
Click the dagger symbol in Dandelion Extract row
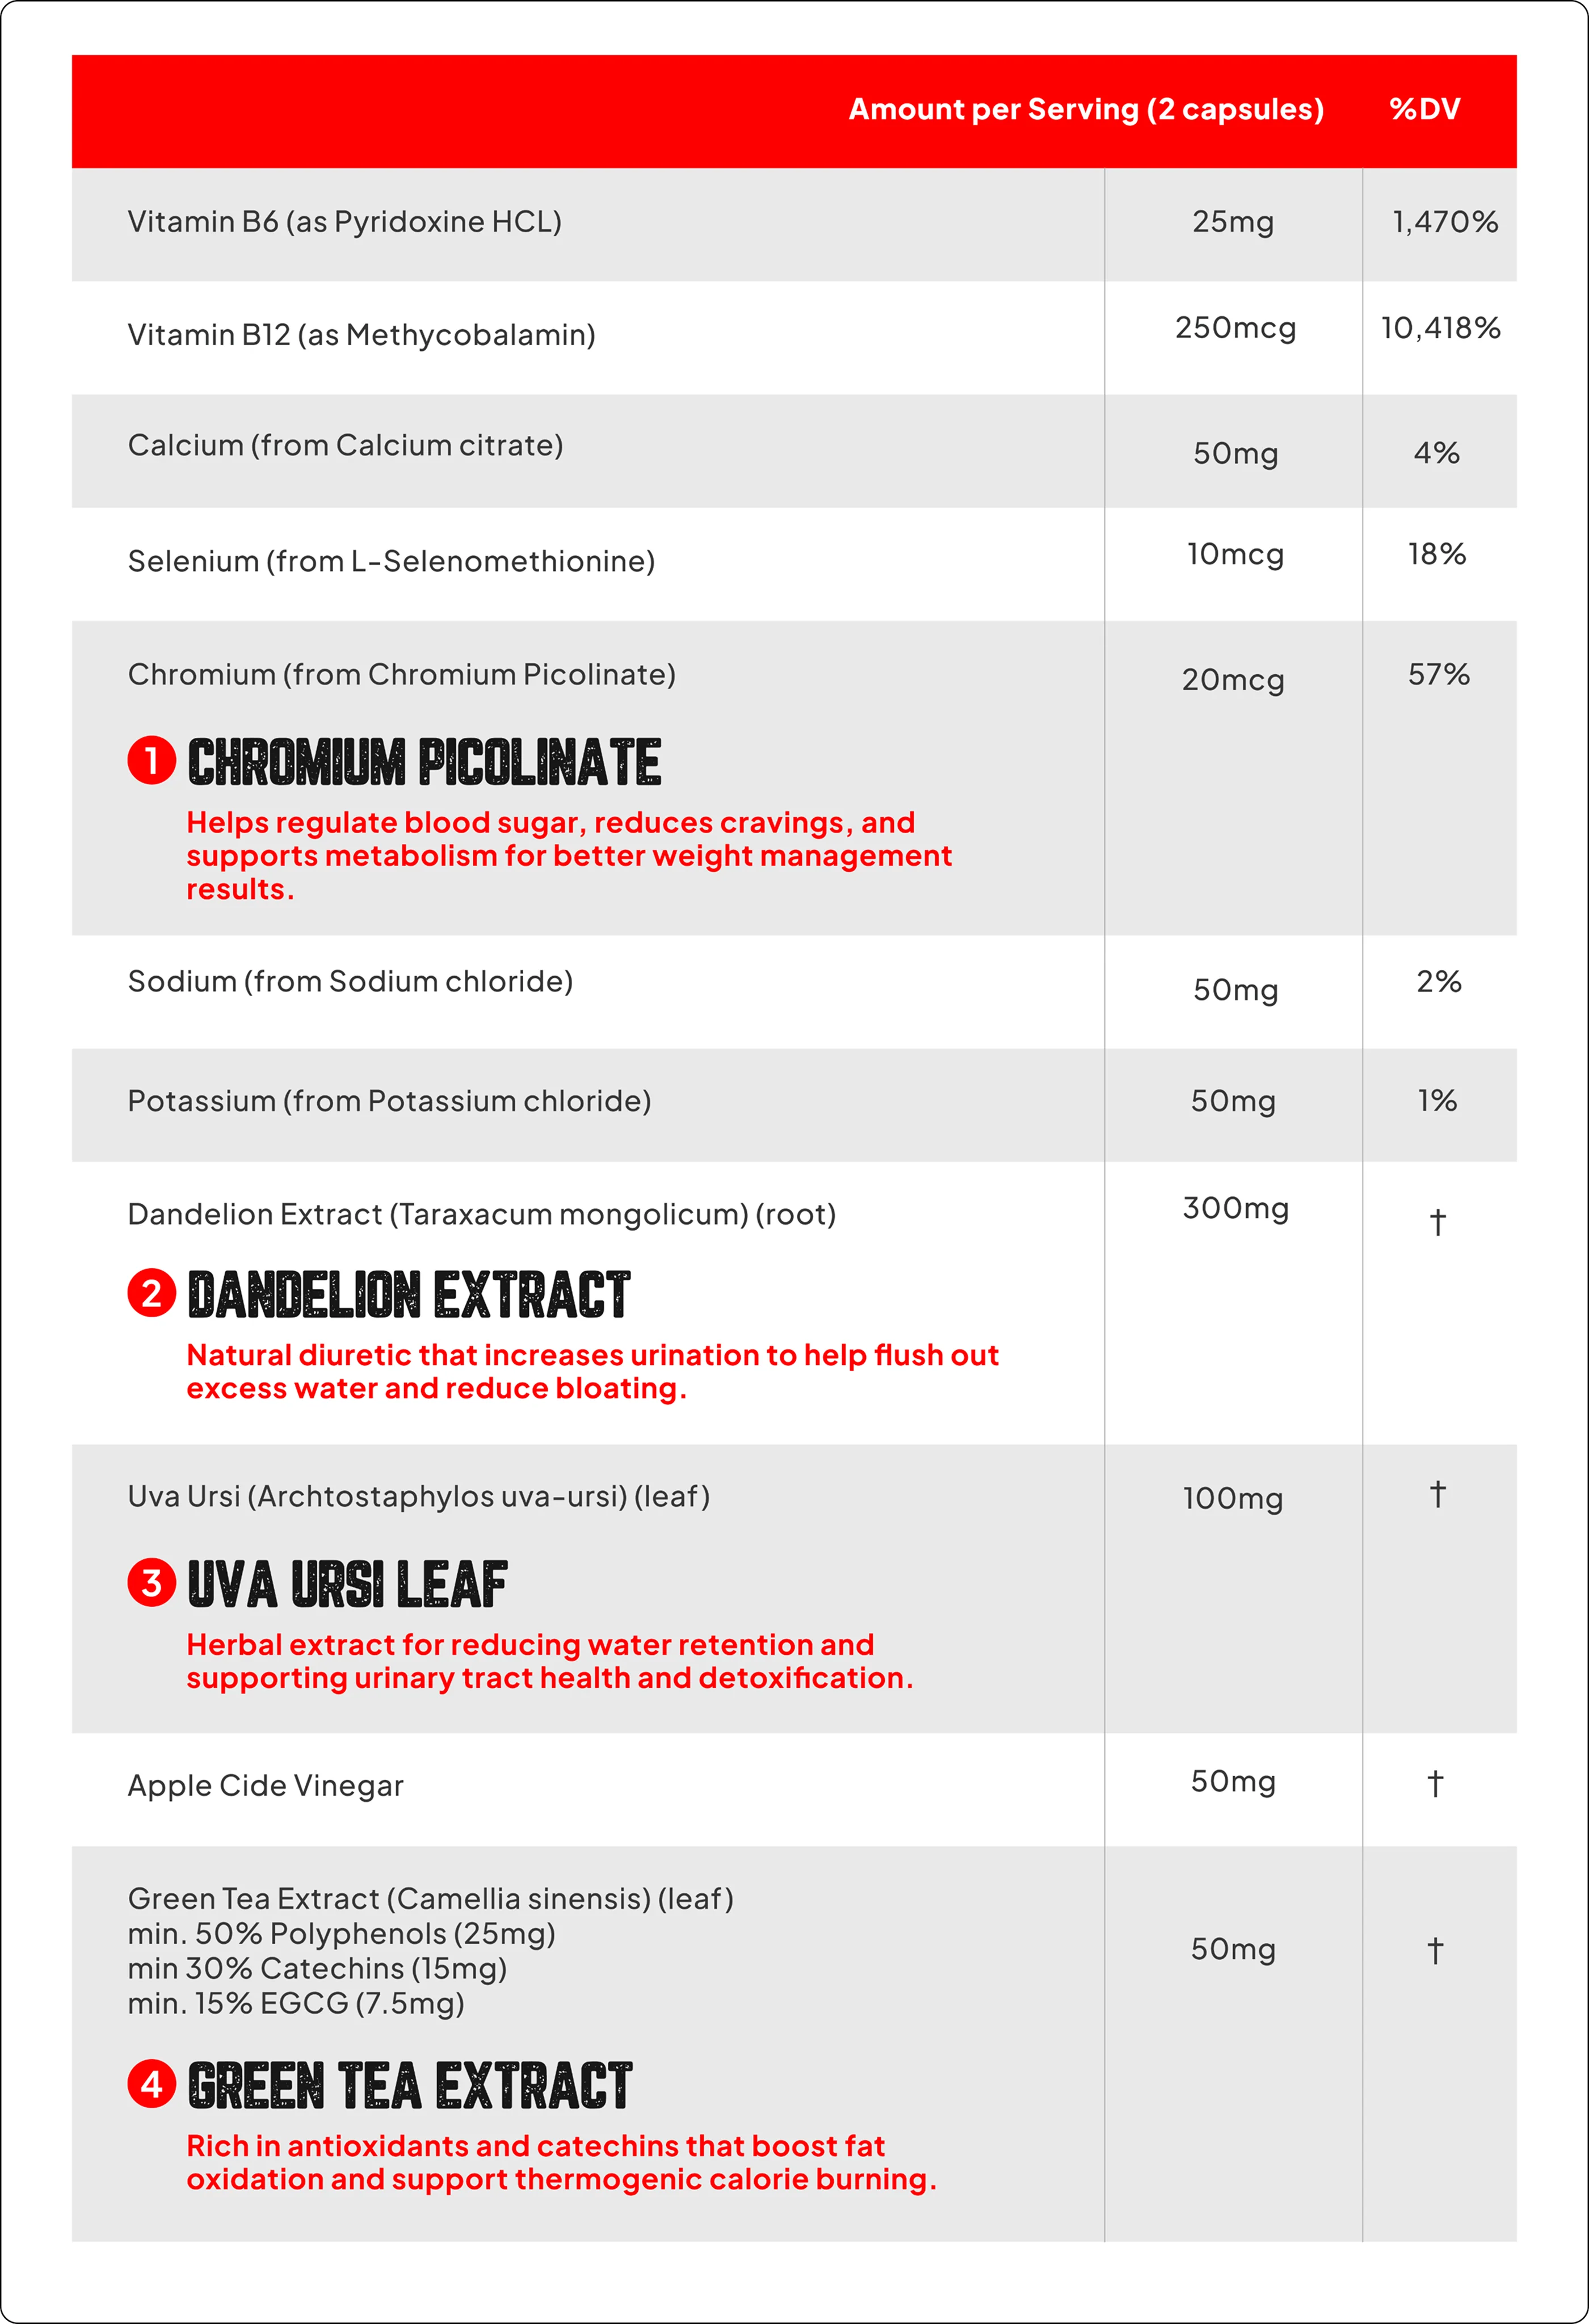pos(1437,1221)
